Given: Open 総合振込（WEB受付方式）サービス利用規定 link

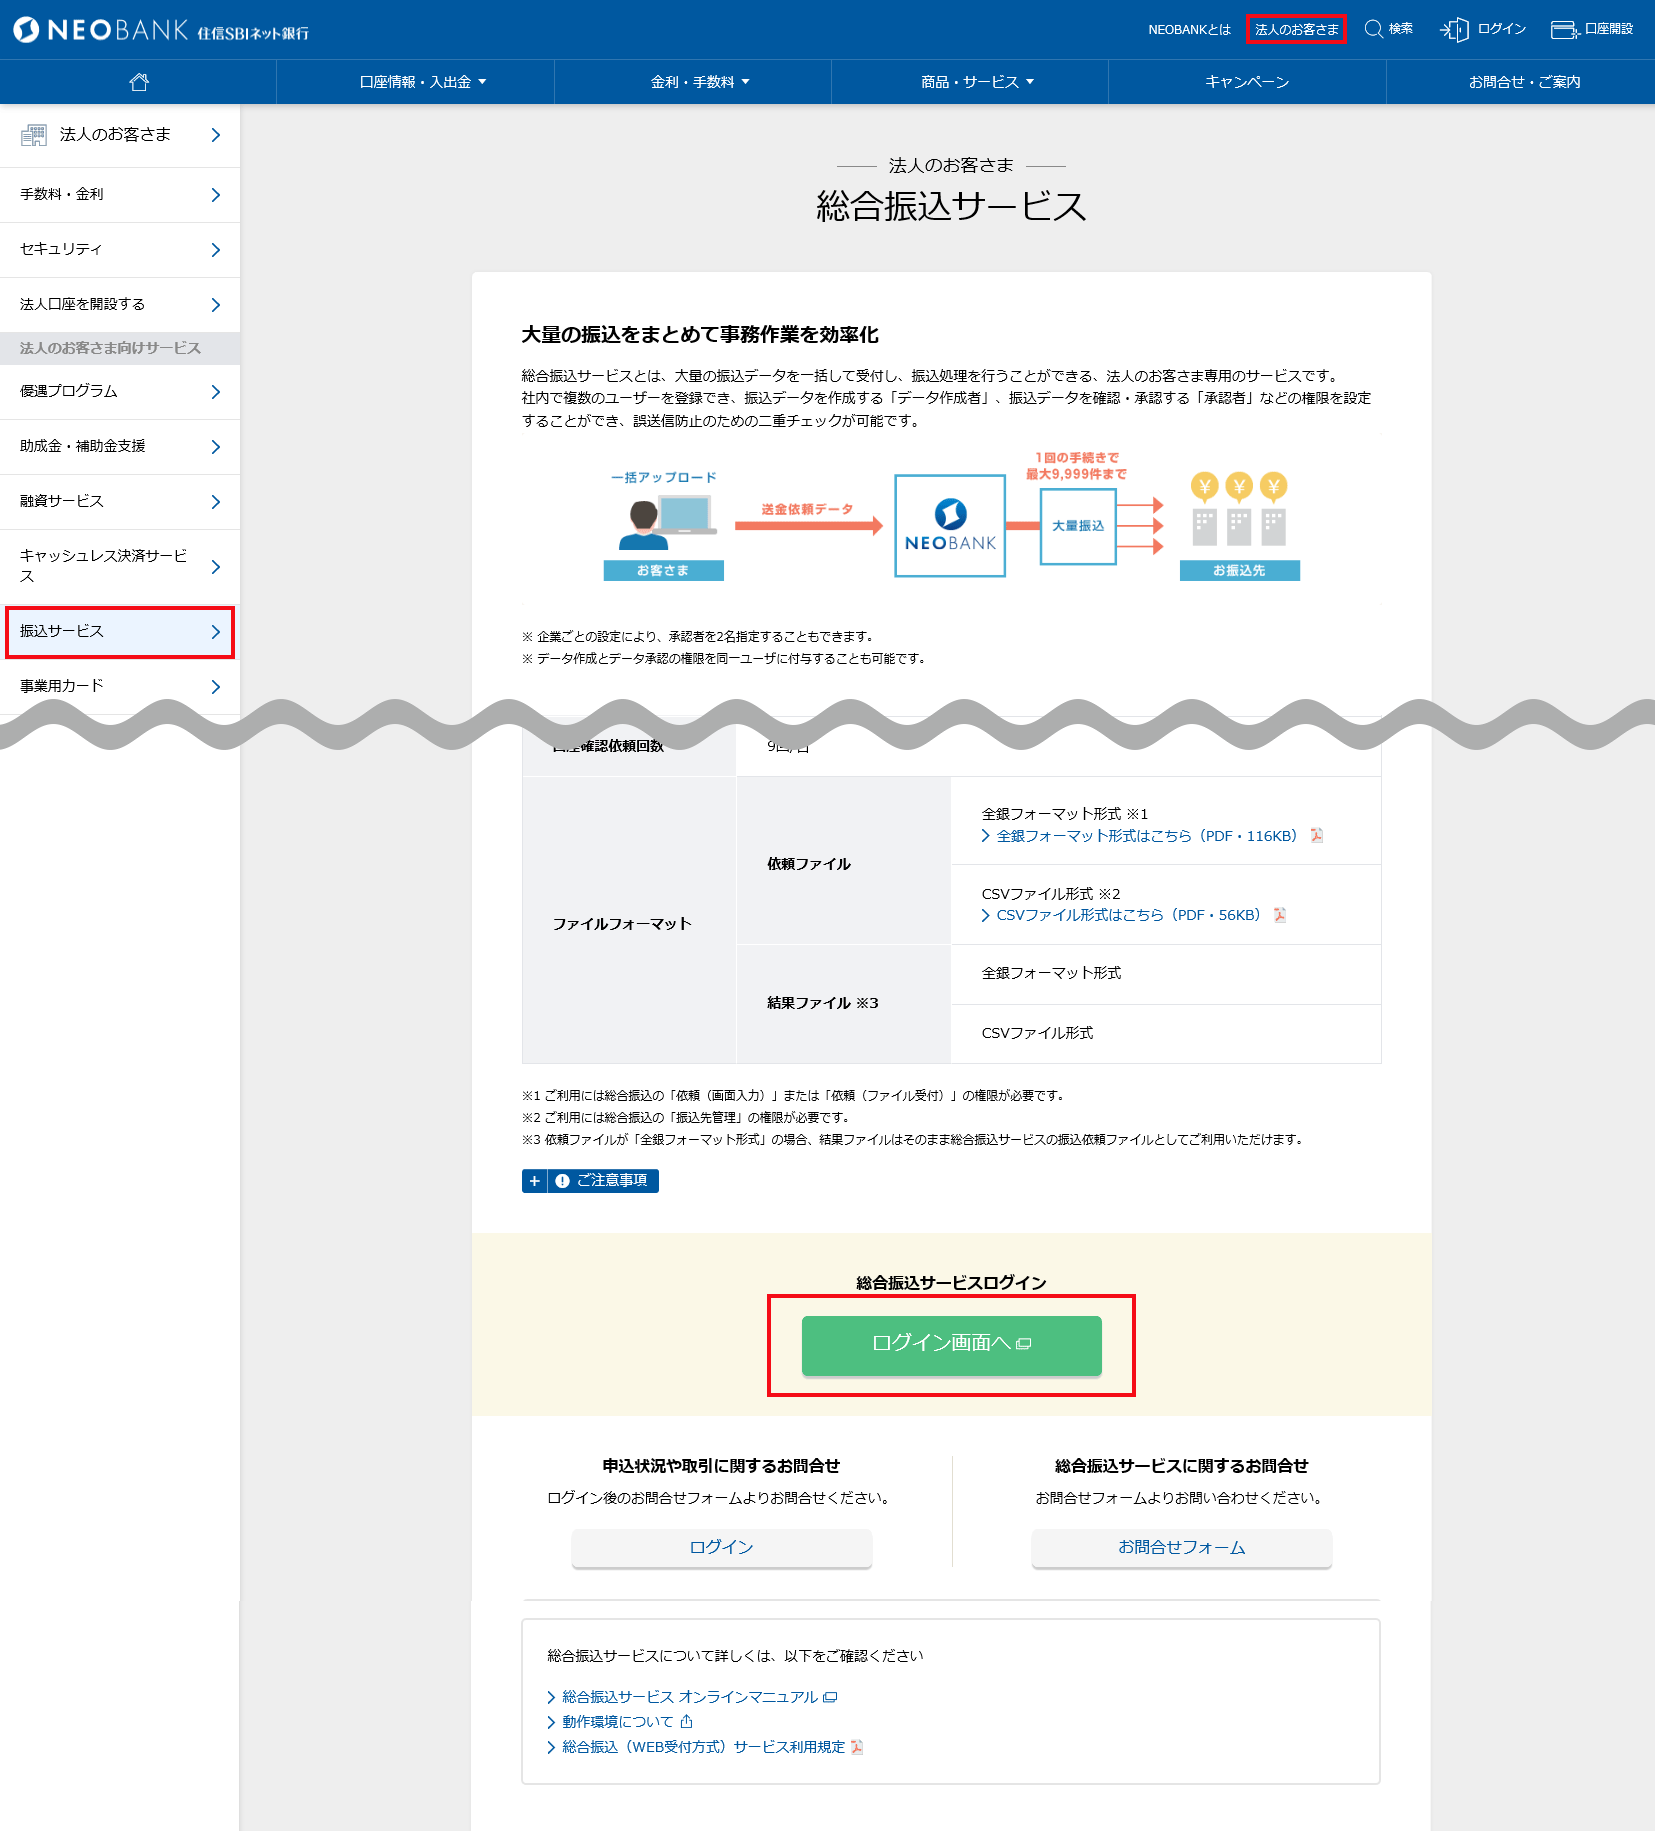Looking at the screenshot, I should coord(703,1747).
